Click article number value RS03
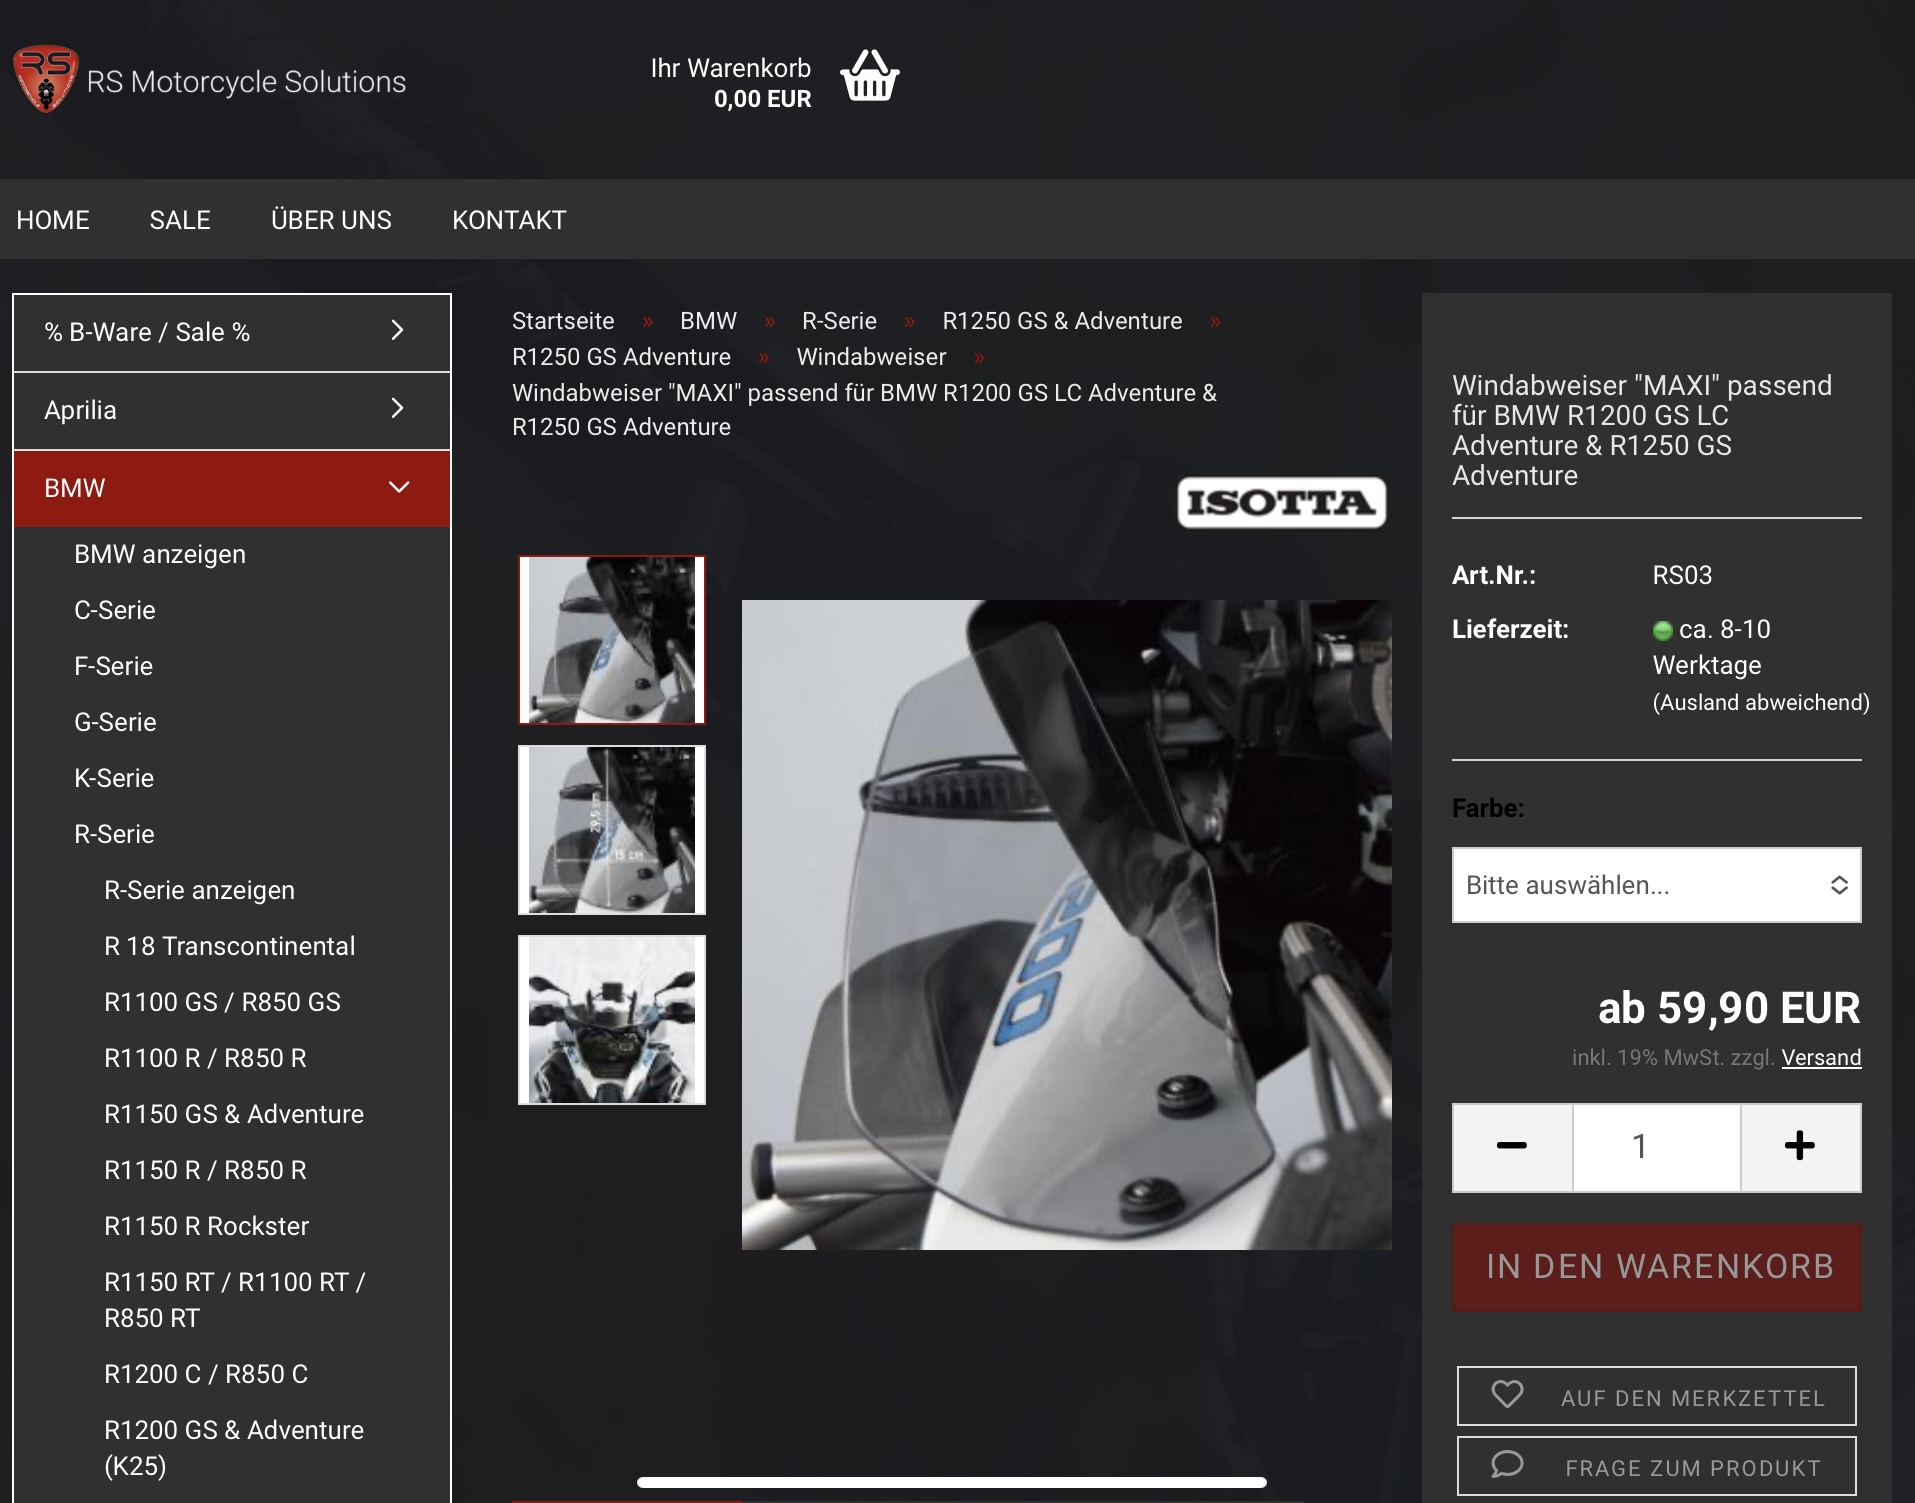The image size is (1915, 1503). [x=1682, y=575]
